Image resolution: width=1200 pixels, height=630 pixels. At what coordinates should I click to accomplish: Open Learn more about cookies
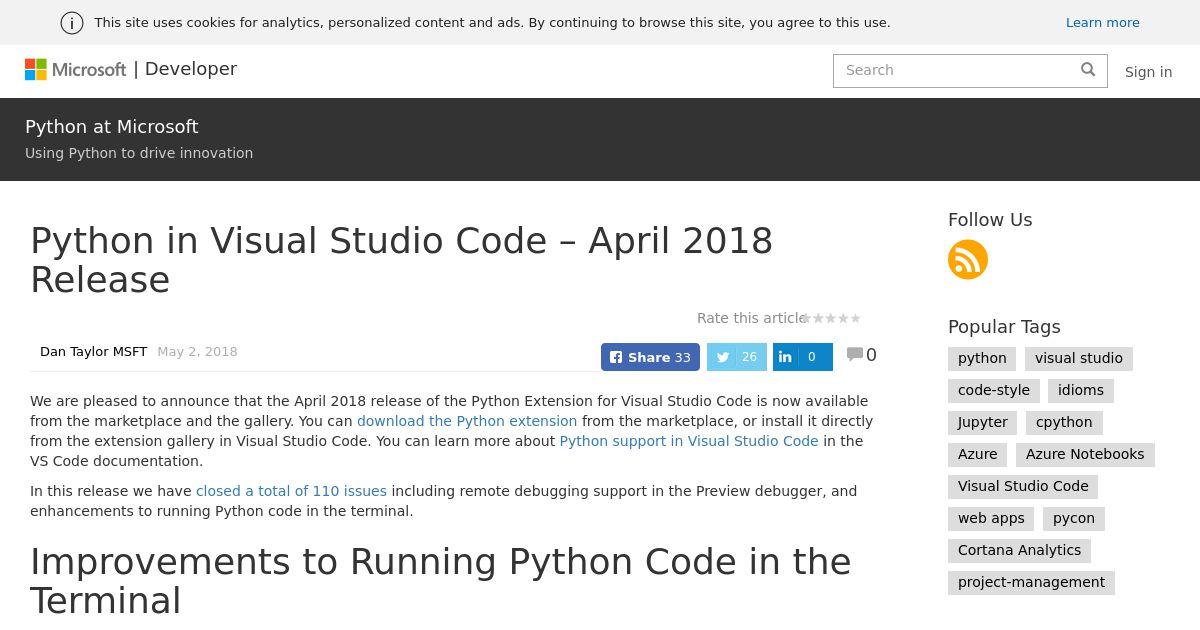tap(1102, 22)
